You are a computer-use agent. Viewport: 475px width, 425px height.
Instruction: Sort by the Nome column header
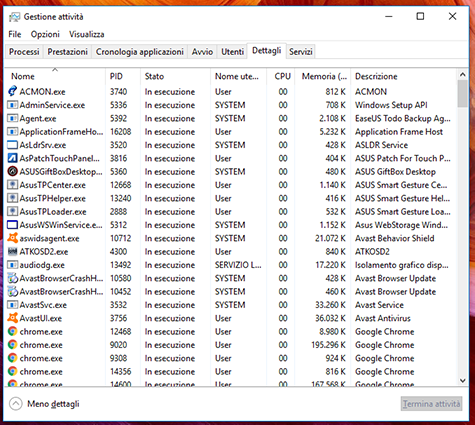tap(55, 76)
